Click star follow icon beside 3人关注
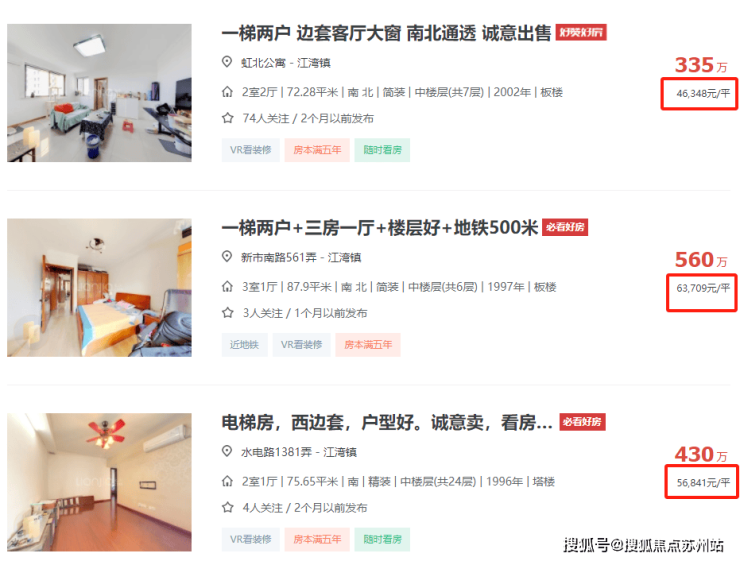 coord(227,313)
